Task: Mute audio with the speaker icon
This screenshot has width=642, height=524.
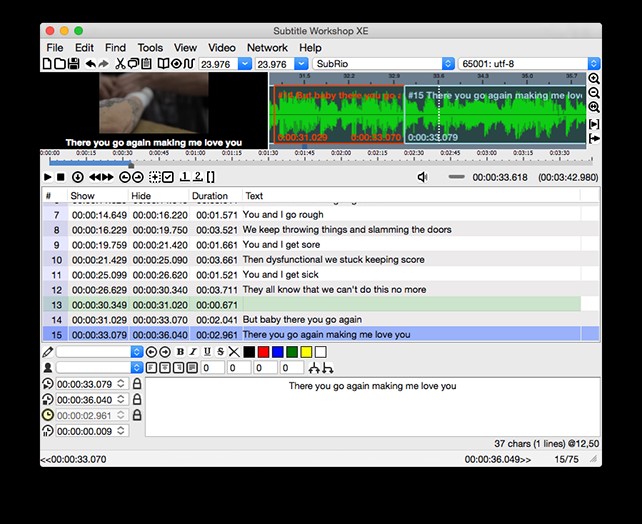Action: pyautogui.click(x=423, y=177)
